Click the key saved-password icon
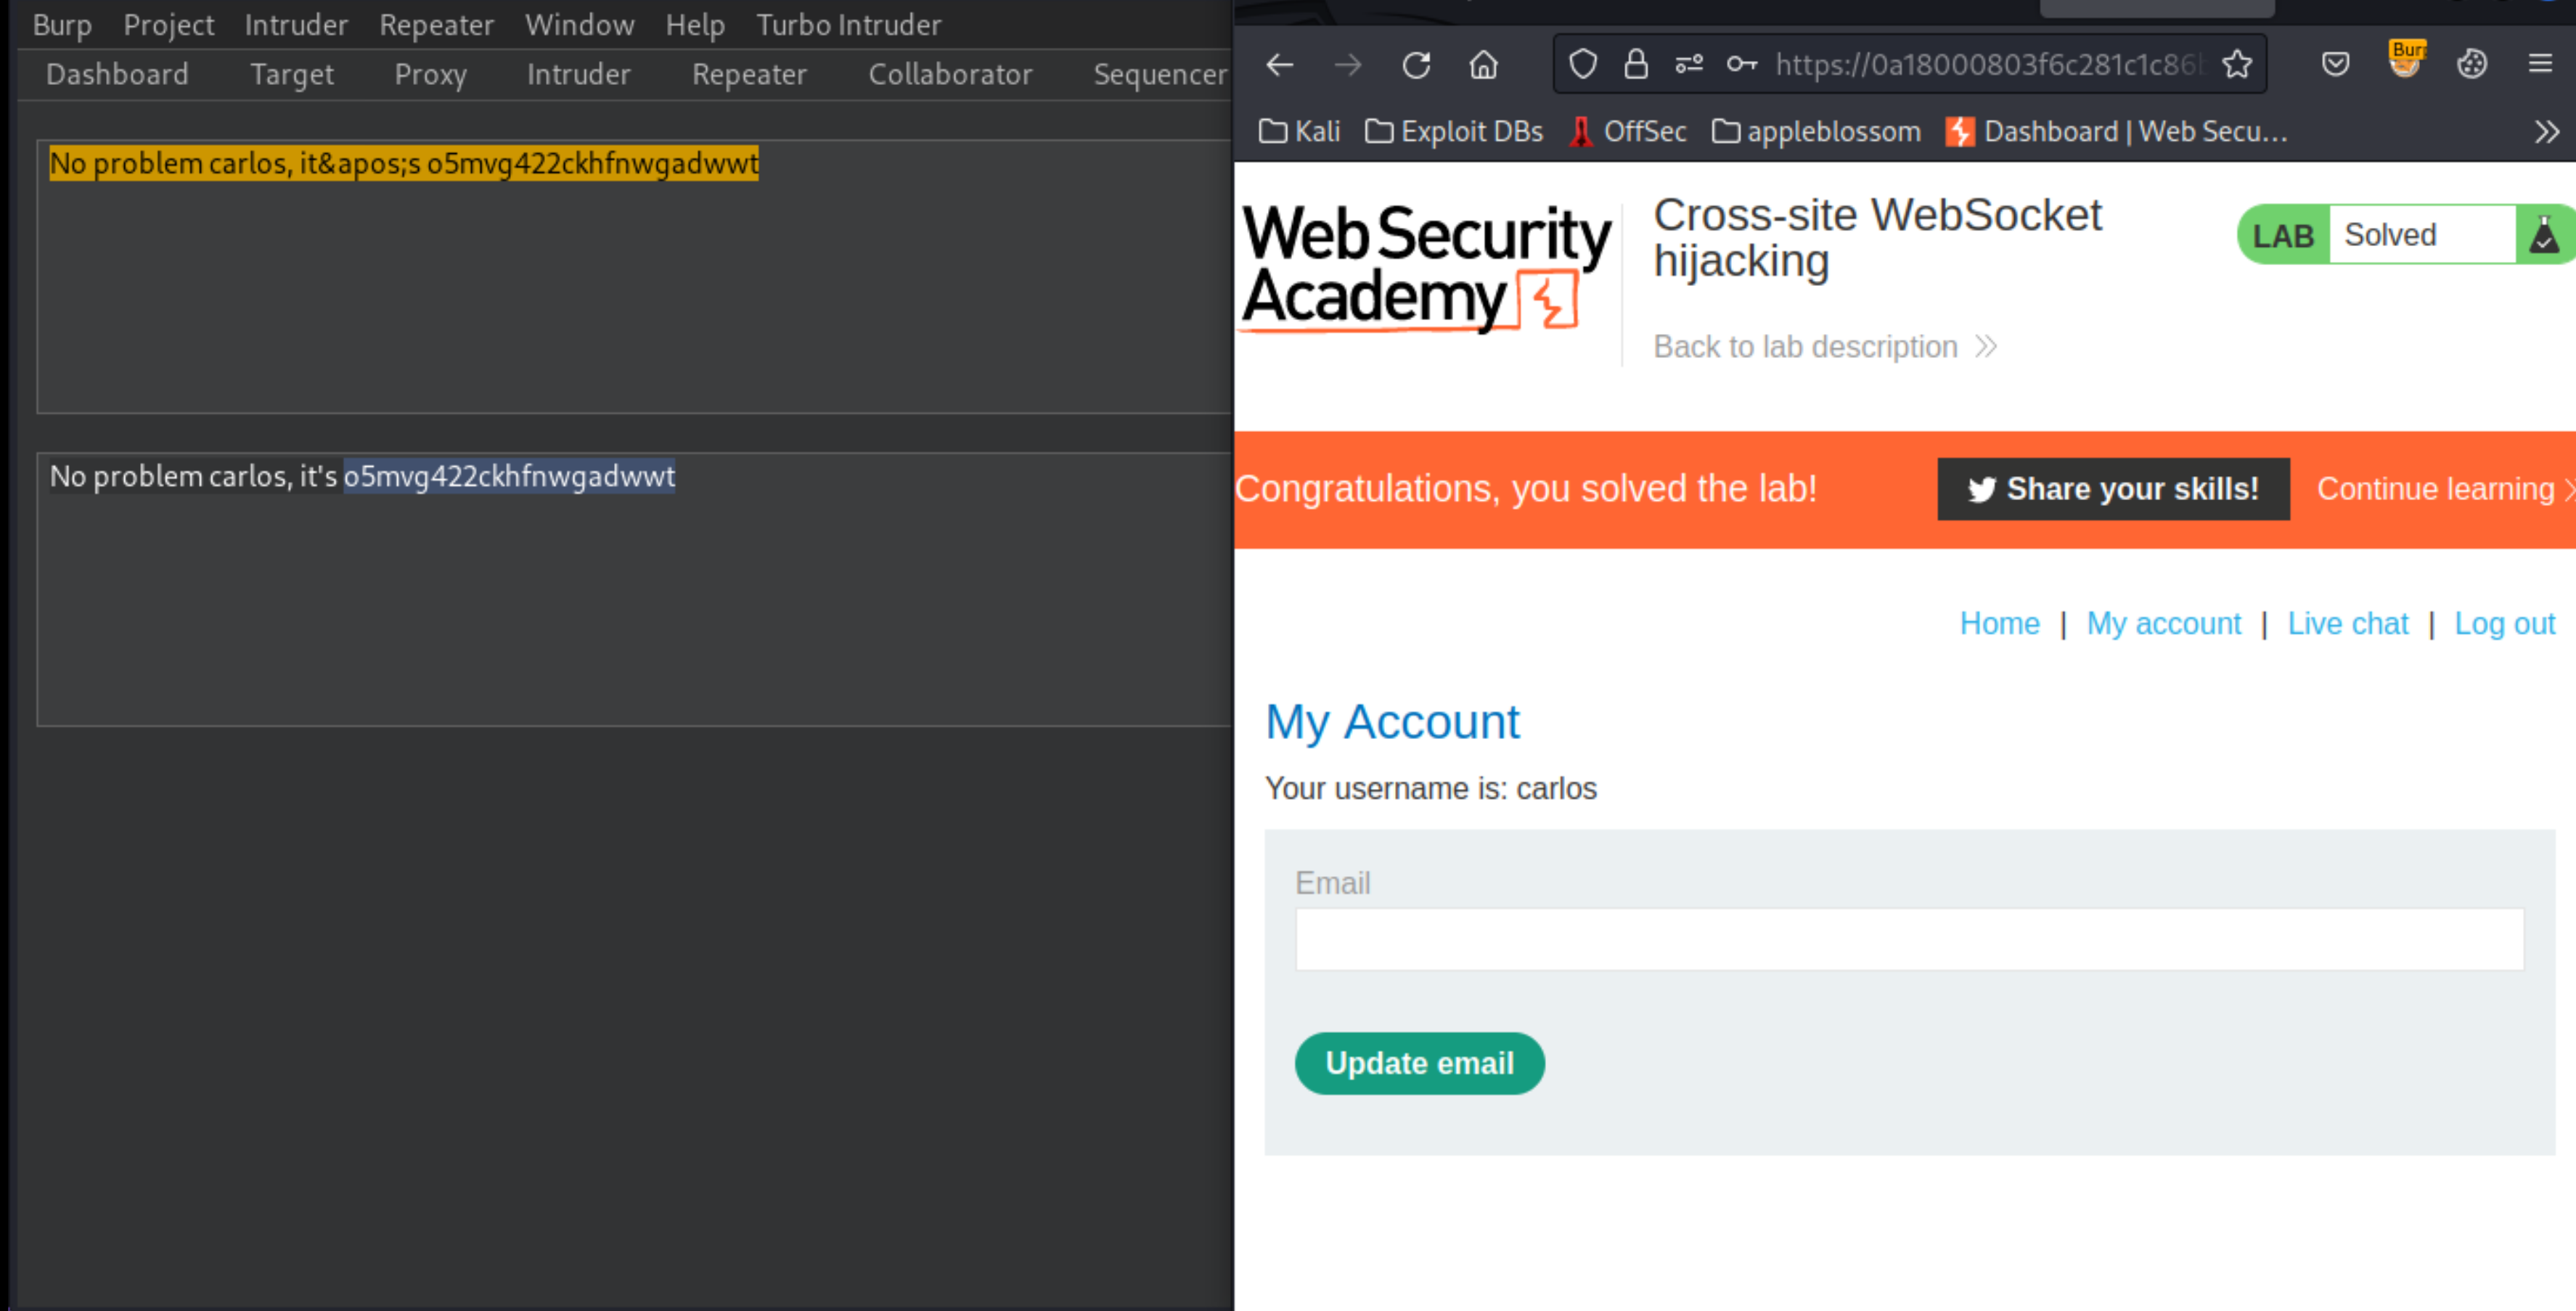2576x1311 pixels. point(1742,64)
